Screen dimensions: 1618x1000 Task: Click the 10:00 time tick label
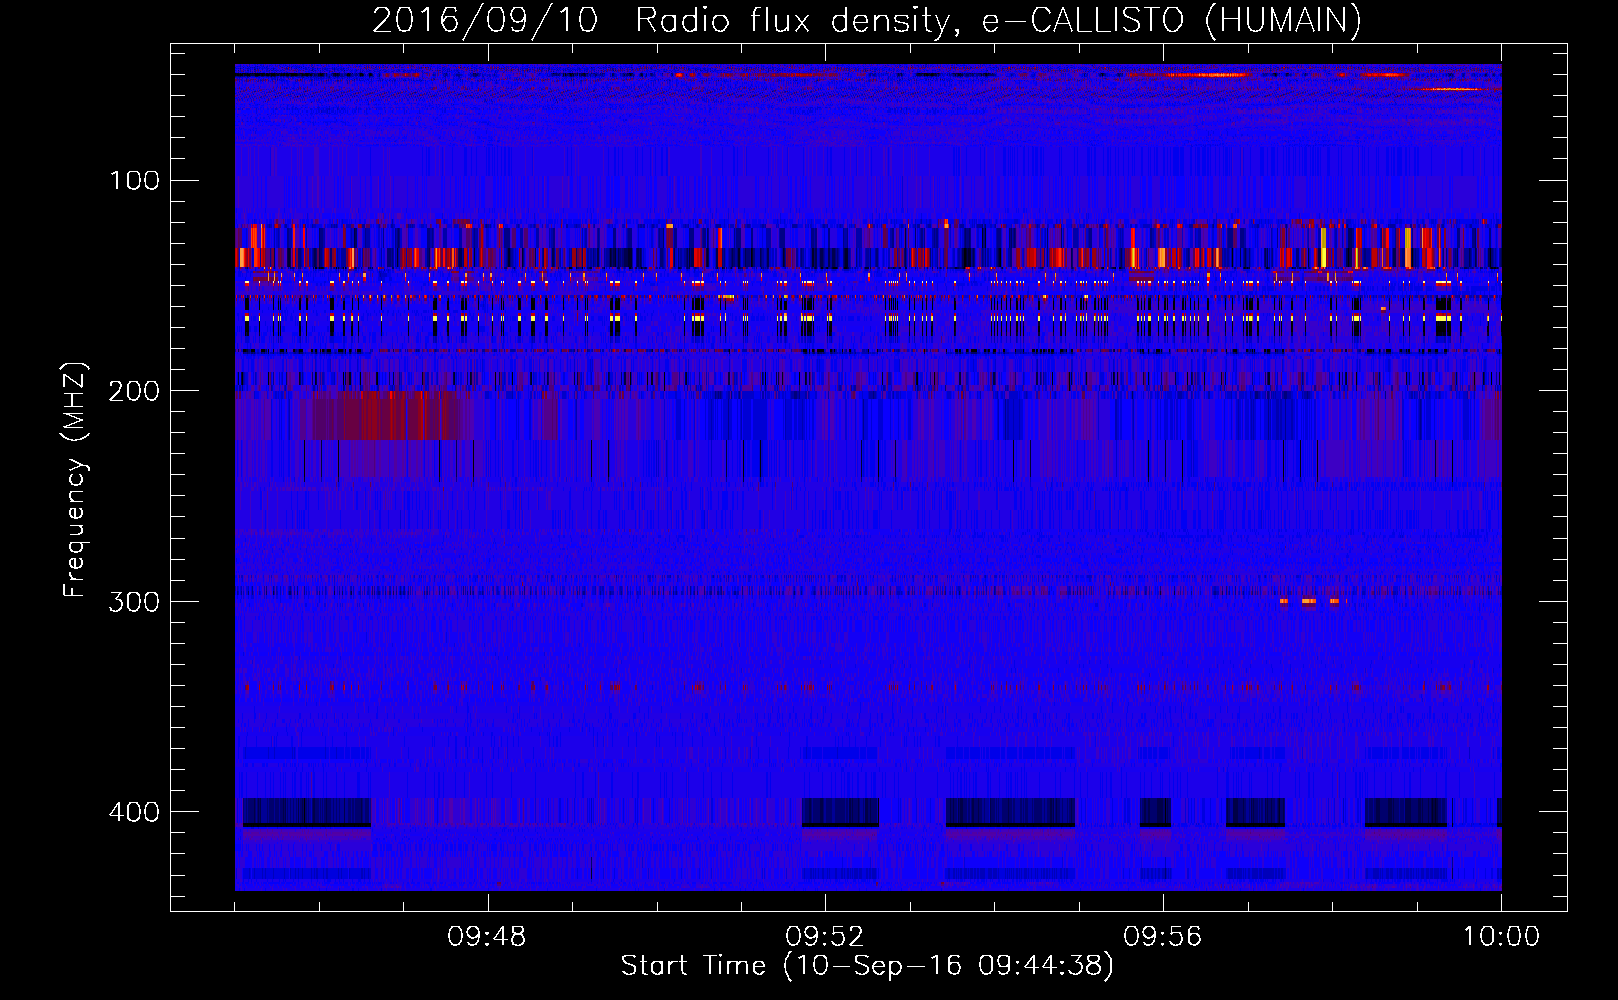(x=1501, y=937)
